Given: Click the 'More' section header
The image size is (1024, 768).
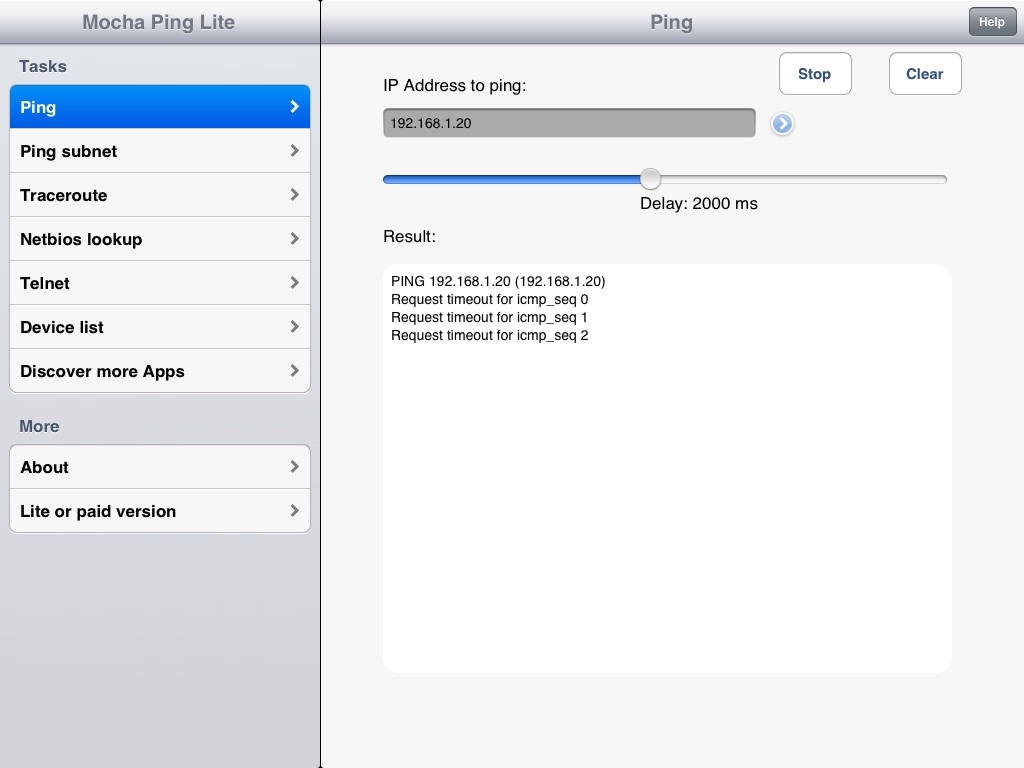Looking at the screenshot, I should click(x=39, y=426).
